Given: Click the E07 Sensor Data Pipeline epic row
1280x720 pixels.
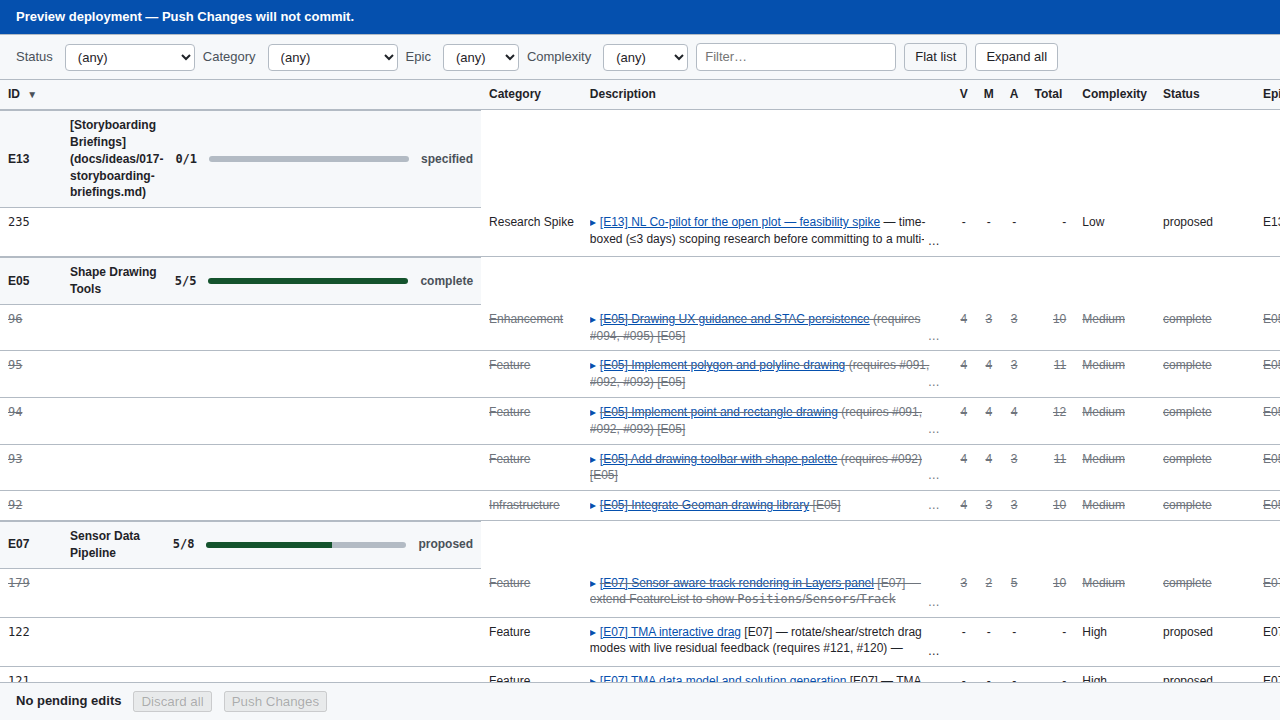Looking at the screenshot, I should tap(240, 544).
